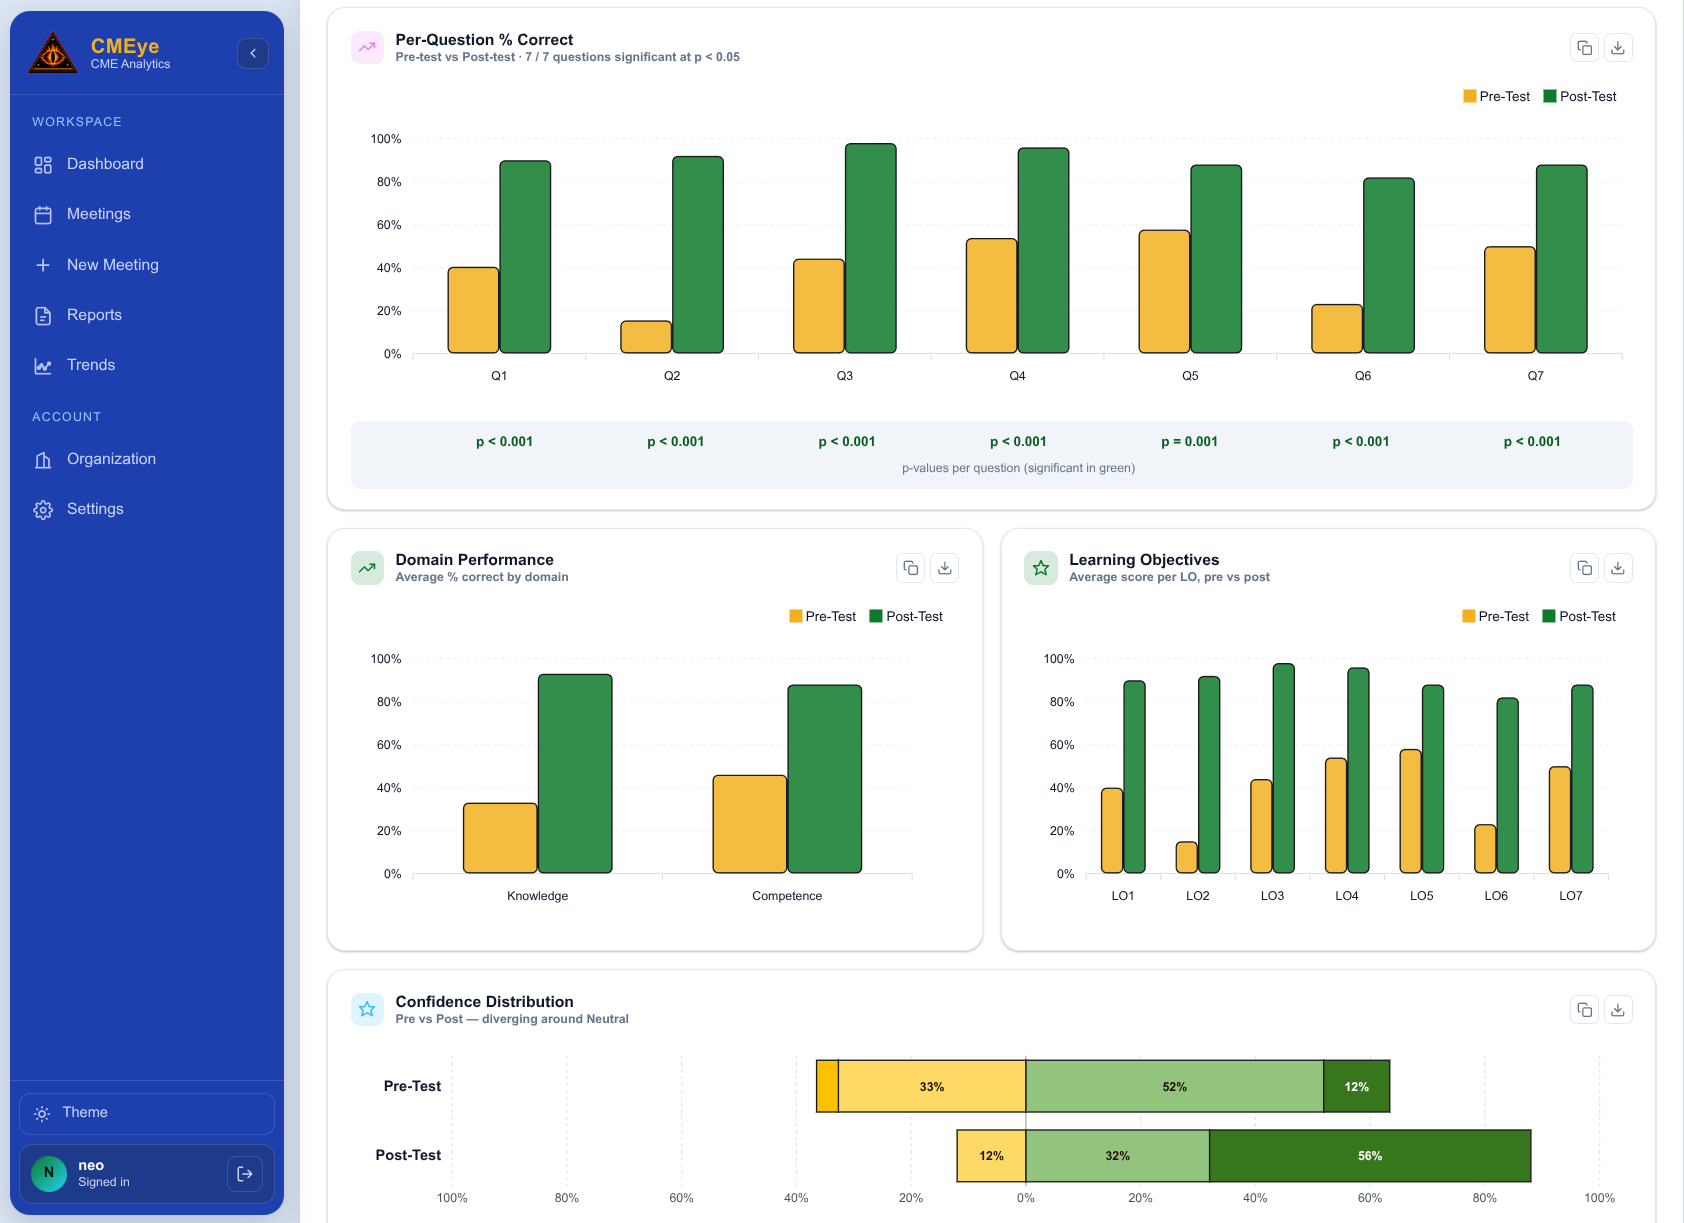Viewport: 1684px width, 1223px height.
Task: Copy the Domain Performance chart
Action: (911, 568)
